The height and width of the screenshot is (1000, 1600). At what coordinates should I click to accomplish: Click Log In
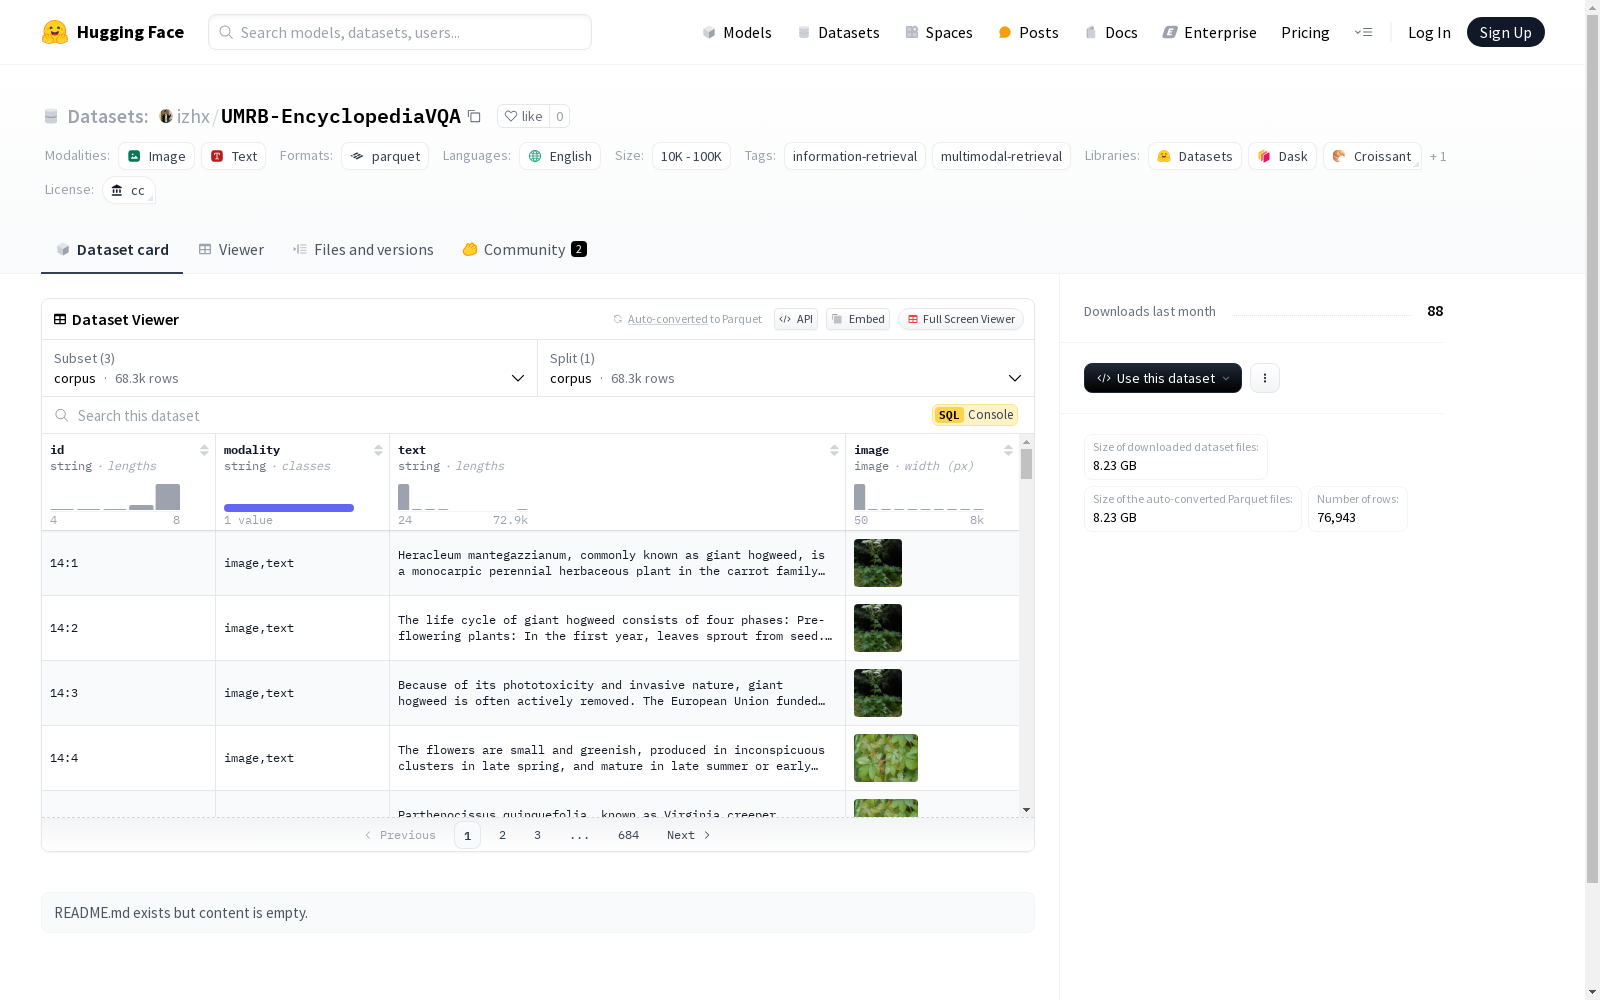tap(1429, 32)
